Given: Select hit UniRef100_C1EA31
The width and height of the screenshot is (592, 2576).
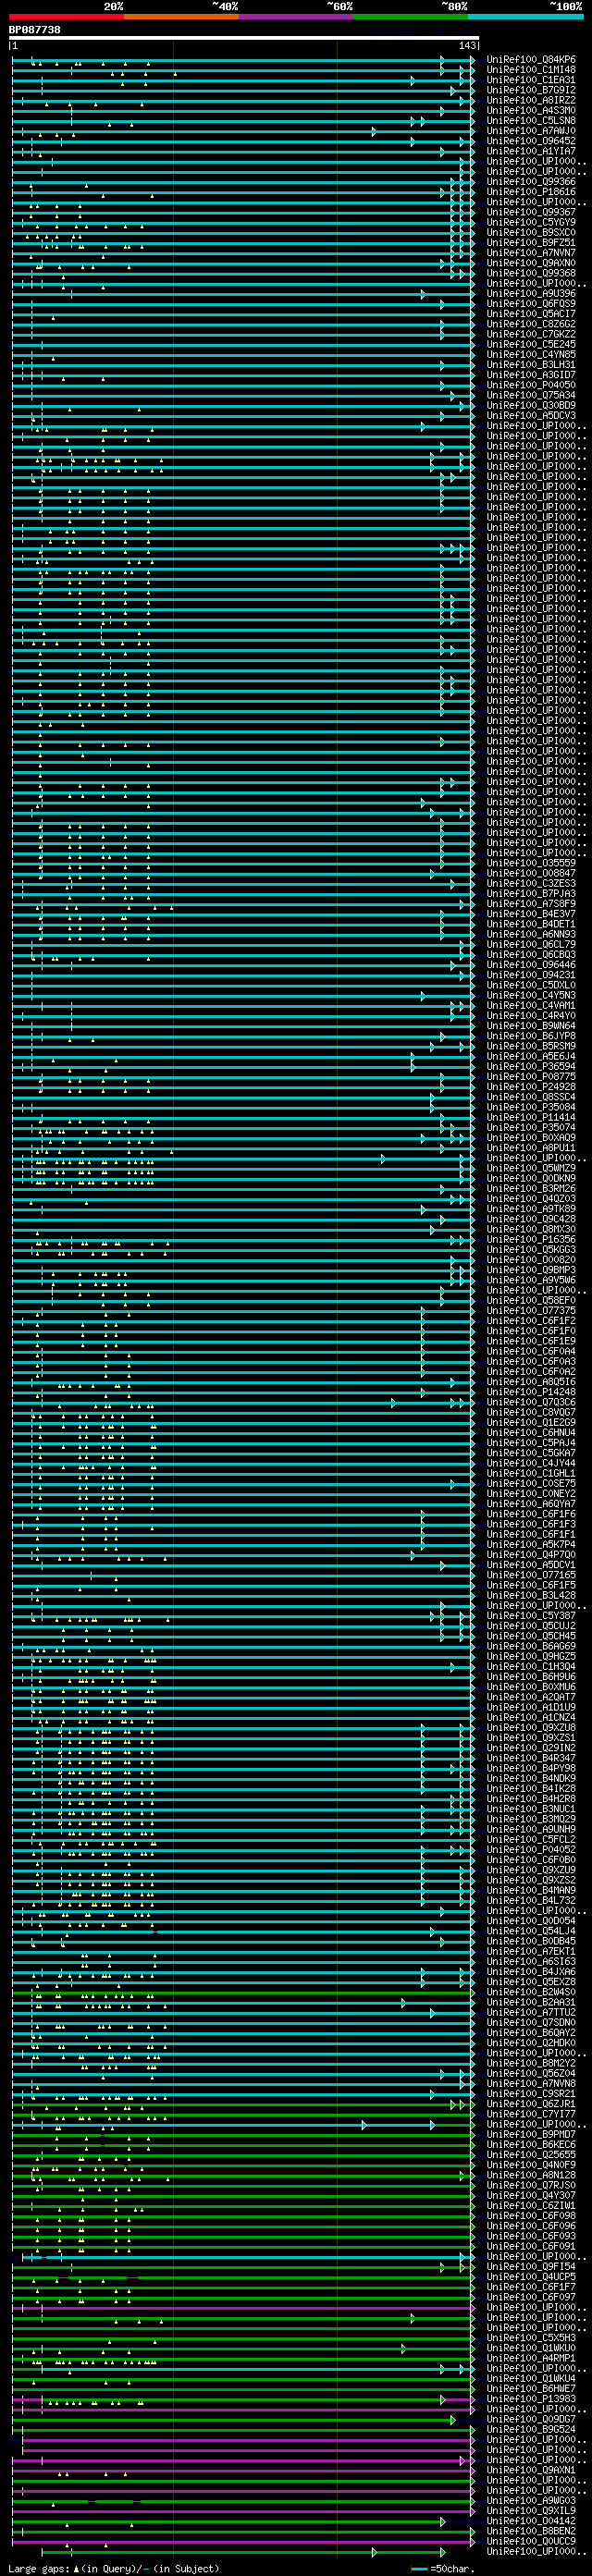Looking at the screenshot, I should tap(531, 80).
